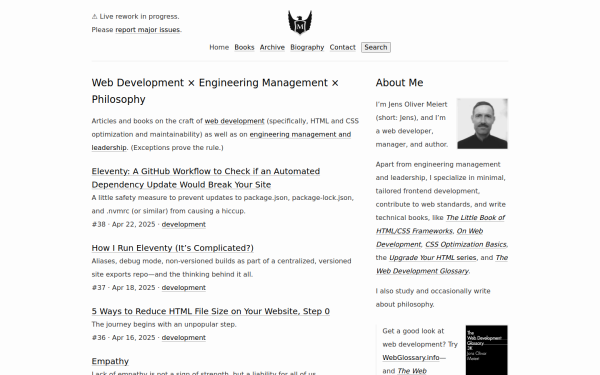Screen dimensions: 600x375
Task: Click the '#37 · Apr 18, 2025' text
Action: [123, 288]
